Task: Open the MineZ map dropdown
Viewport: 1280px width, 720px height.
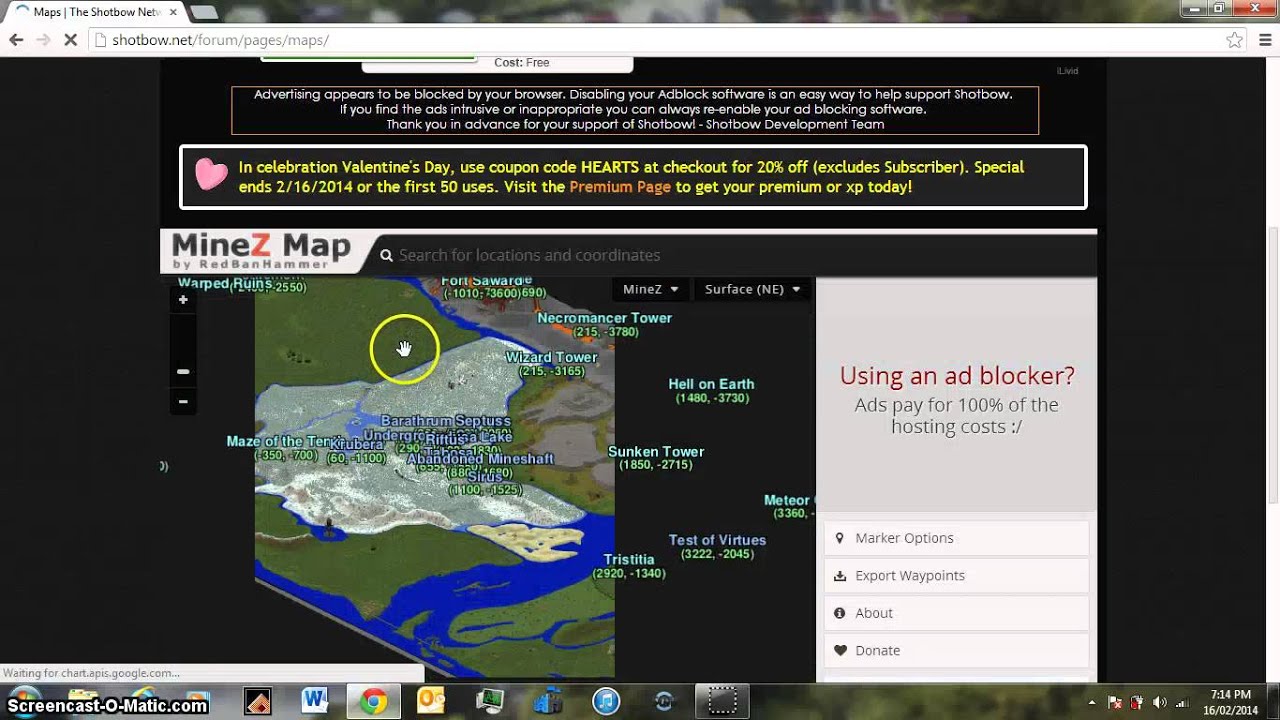Action: tap(650, 289)
